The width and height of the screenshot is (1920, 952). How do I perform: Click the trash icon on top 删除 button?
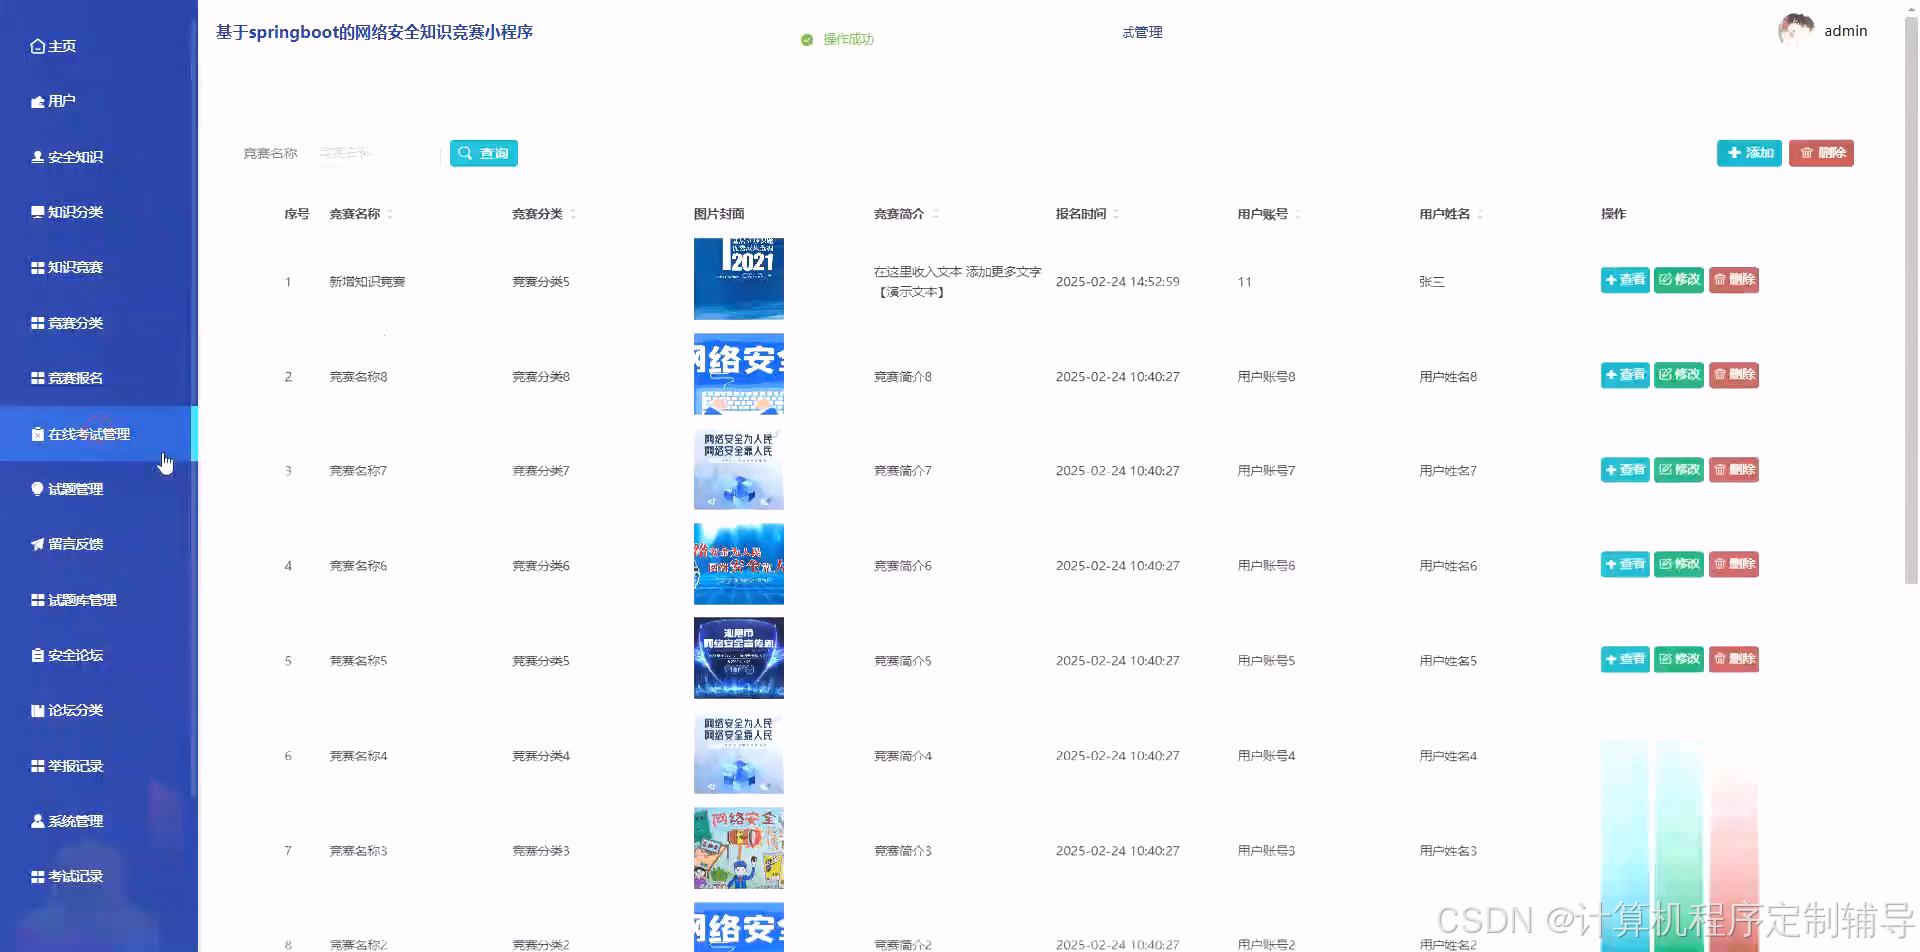[x=1805, y=153]
